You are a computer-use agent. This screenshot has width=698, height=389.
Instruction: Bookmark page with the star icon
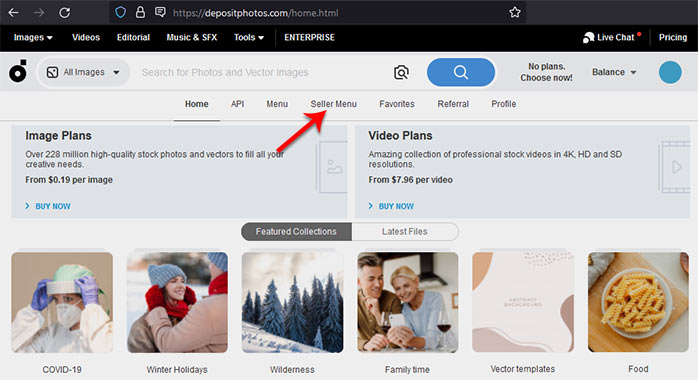(x=515, y=12)
